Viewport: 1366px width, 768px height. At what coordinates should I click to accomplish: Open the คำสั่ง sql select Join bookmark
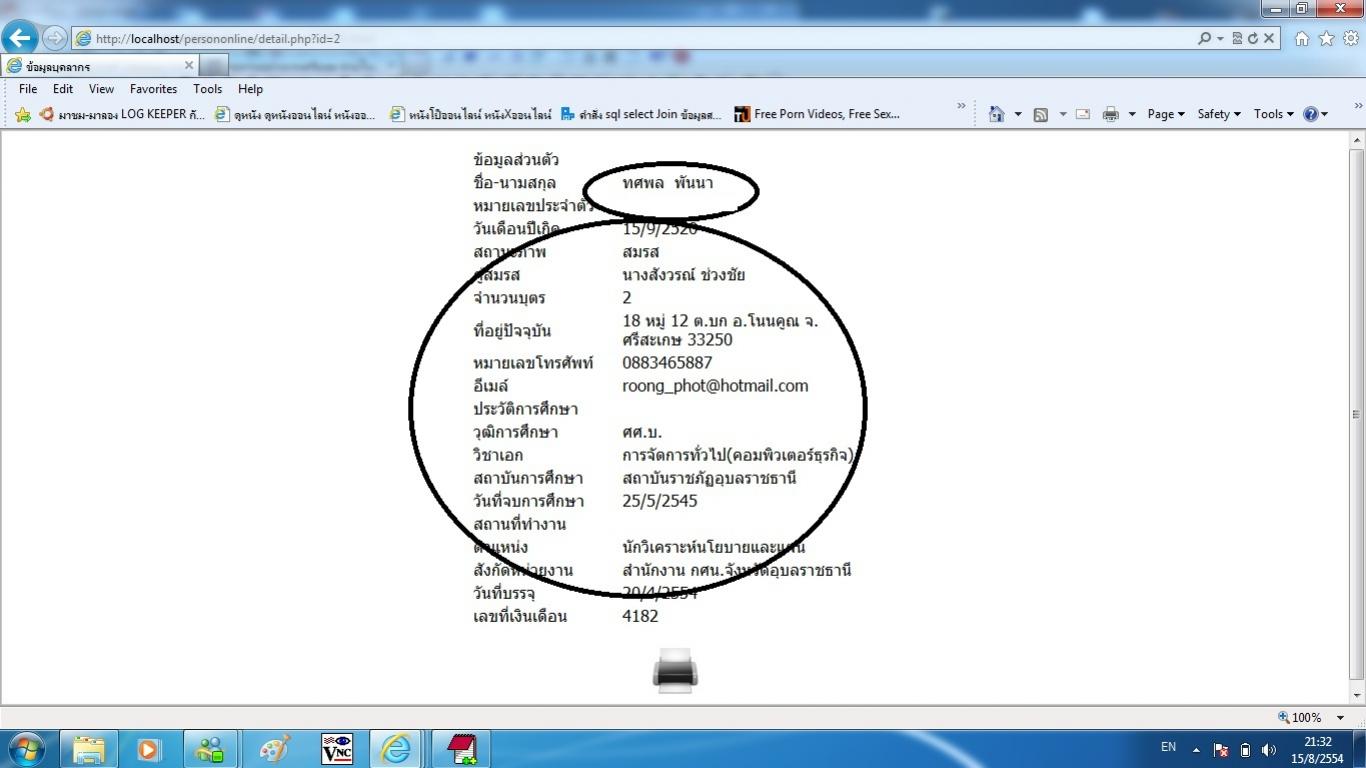pos(641,114)
